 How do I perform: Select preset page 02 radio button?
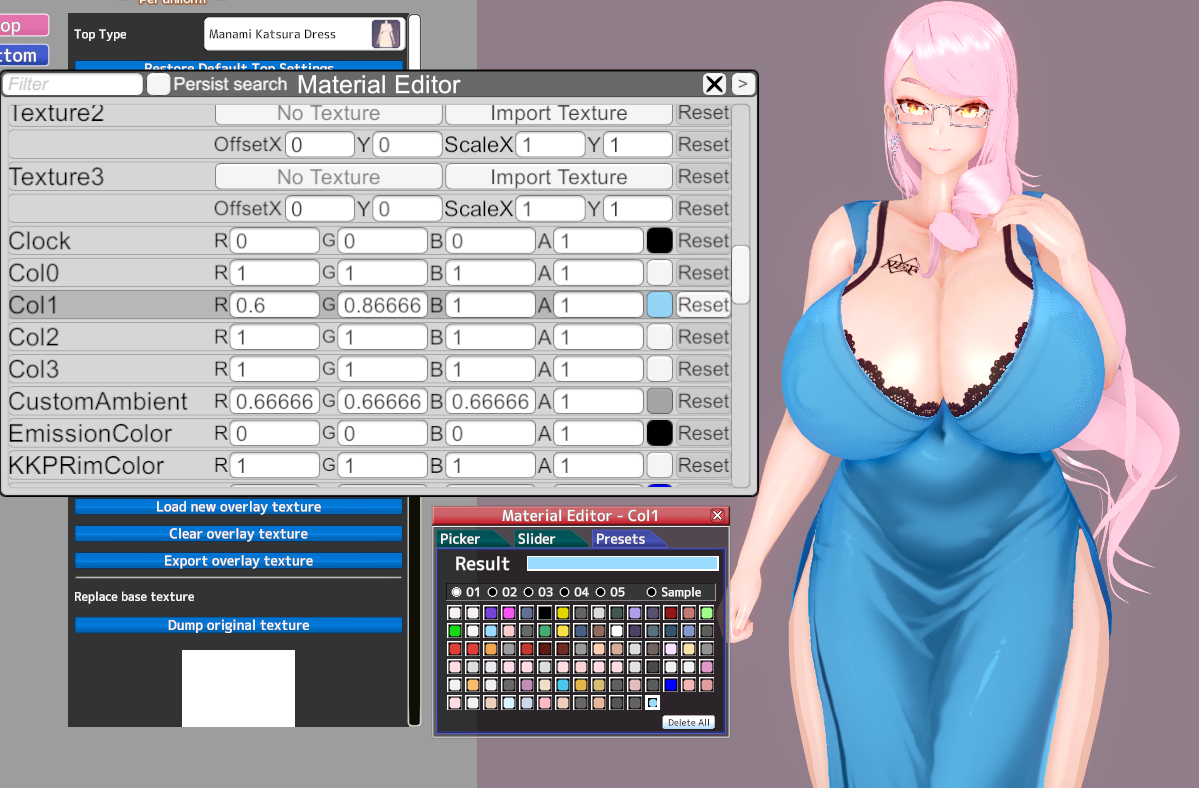[493, 592]
